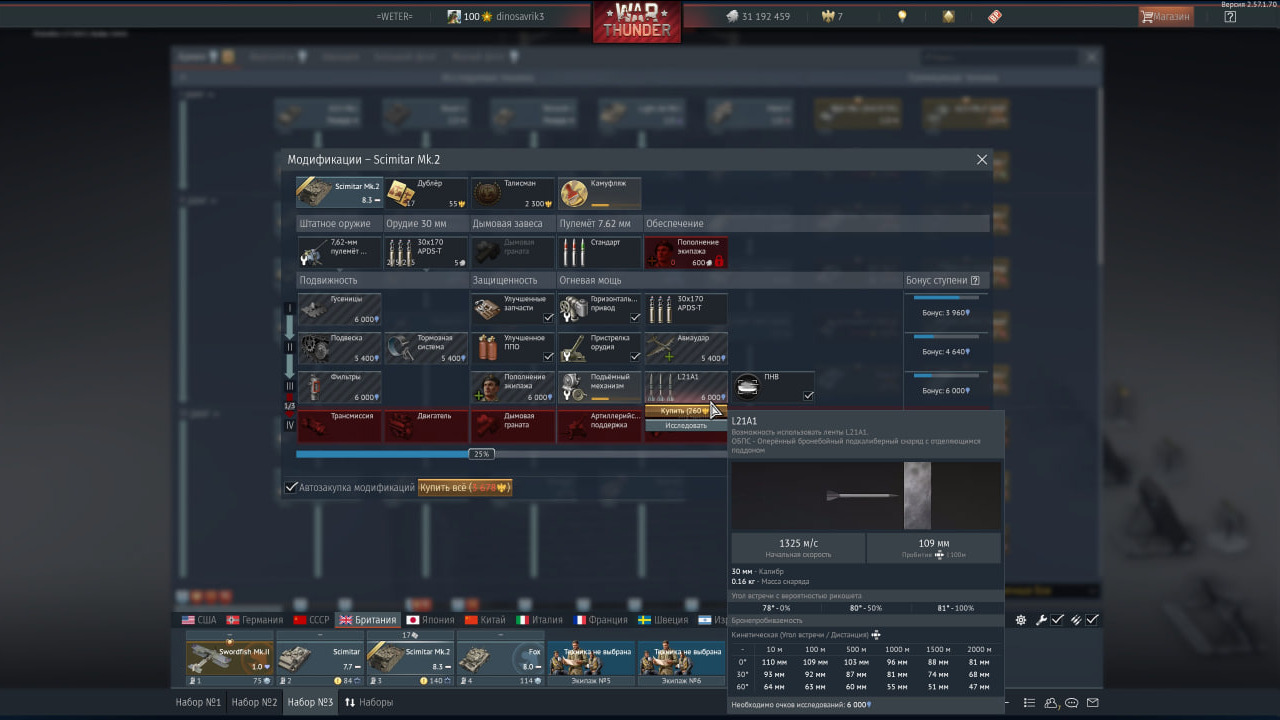
Task: Select the Швеция nation tab
Action: 664,620
